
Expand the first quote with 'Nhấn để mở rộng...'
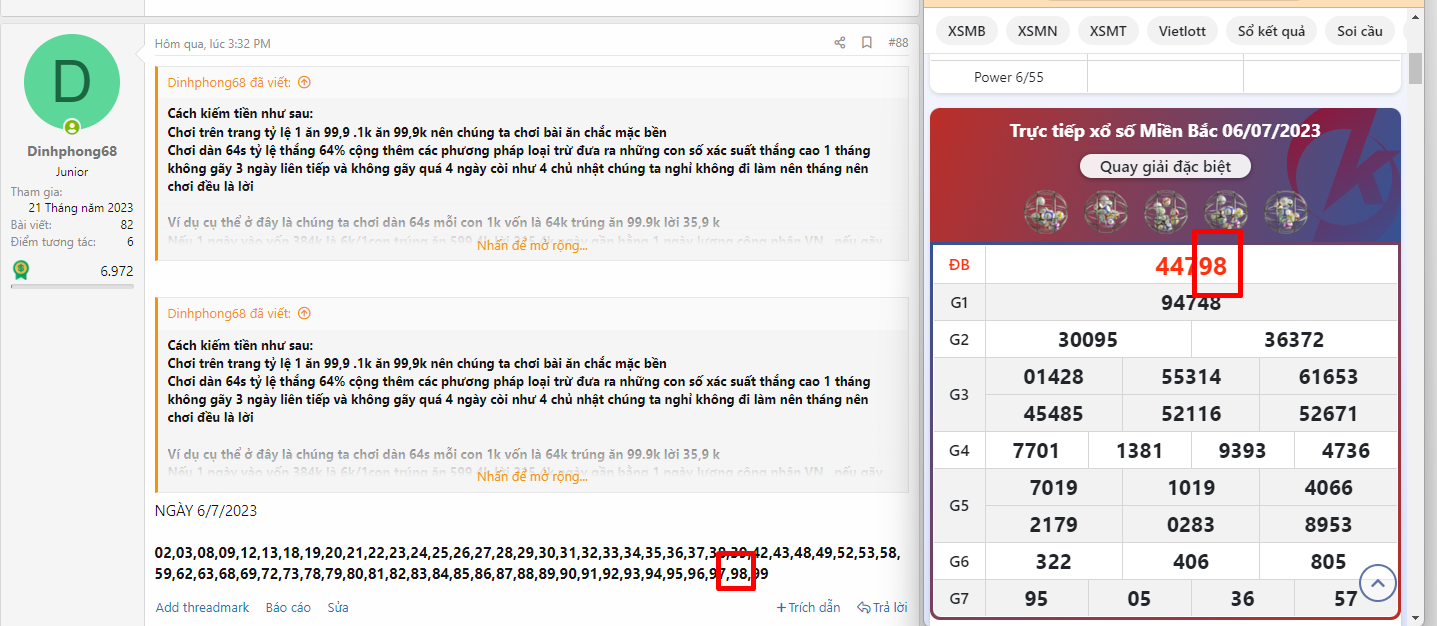[532, 246]
